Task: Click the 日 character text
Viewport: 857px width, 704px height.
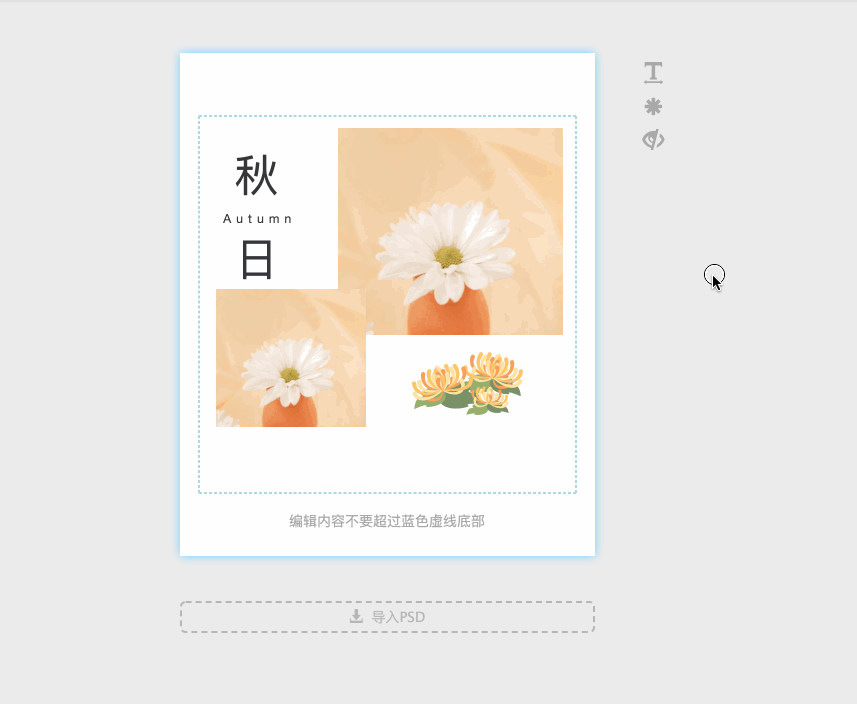Action: pyautogui.click(x=257, y=260)
